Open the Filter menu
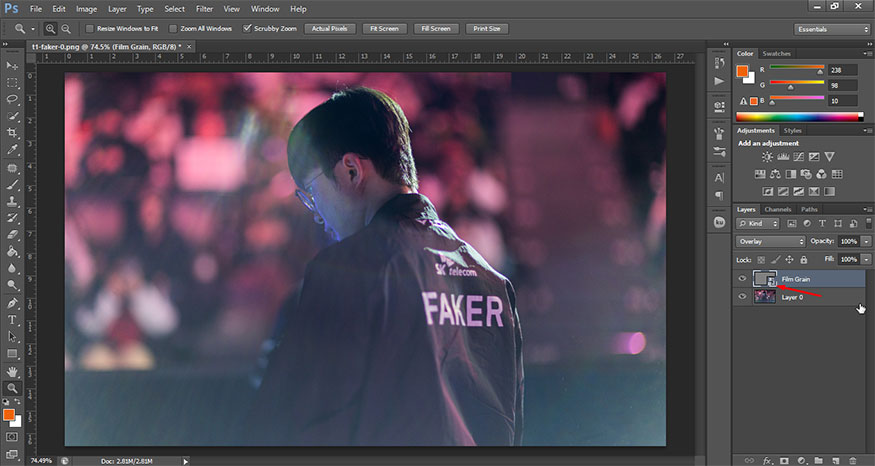The height and width of the screenshot is (466, 875). 204,8
